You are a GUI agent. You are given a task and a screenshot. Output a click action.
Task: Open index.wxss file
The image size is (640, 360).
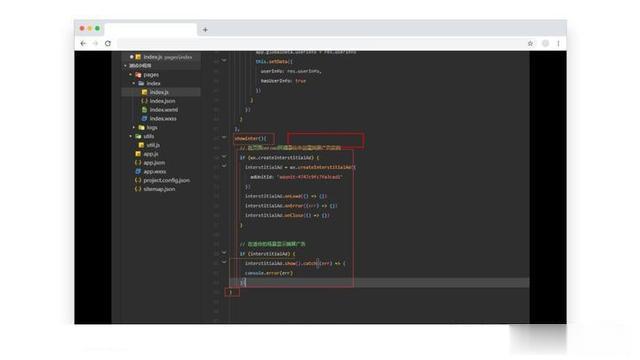click(x=159, y=119)
